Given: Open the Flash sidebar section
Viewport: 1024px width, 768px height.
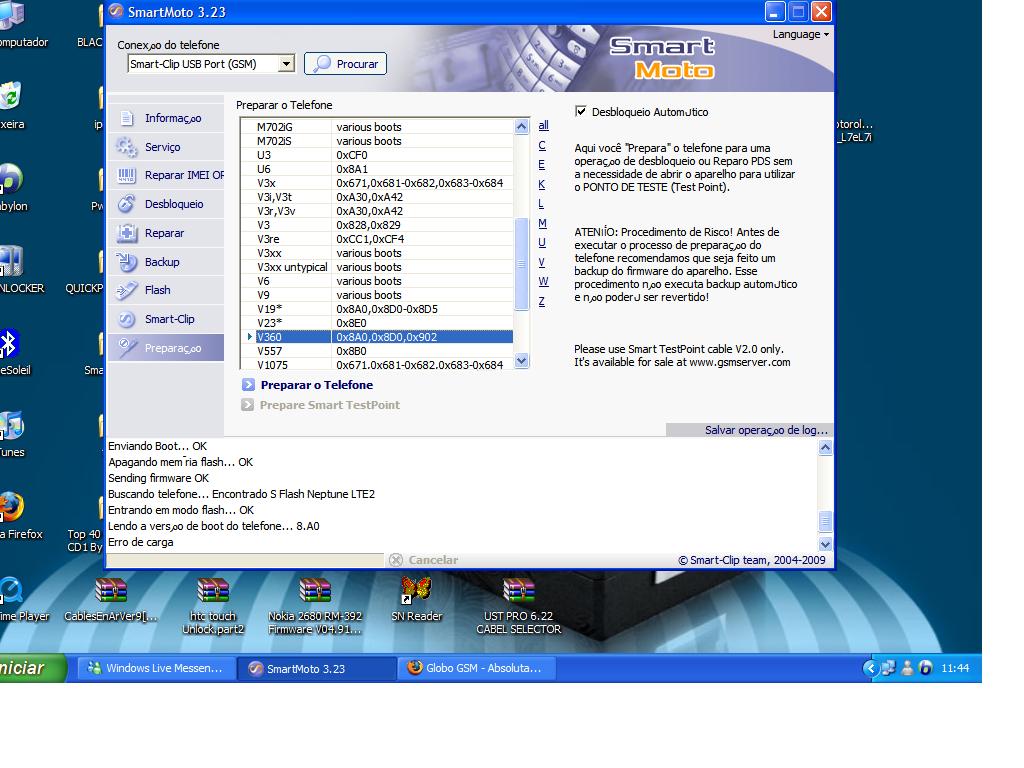Looking at the screenshot, I should 166,290.
